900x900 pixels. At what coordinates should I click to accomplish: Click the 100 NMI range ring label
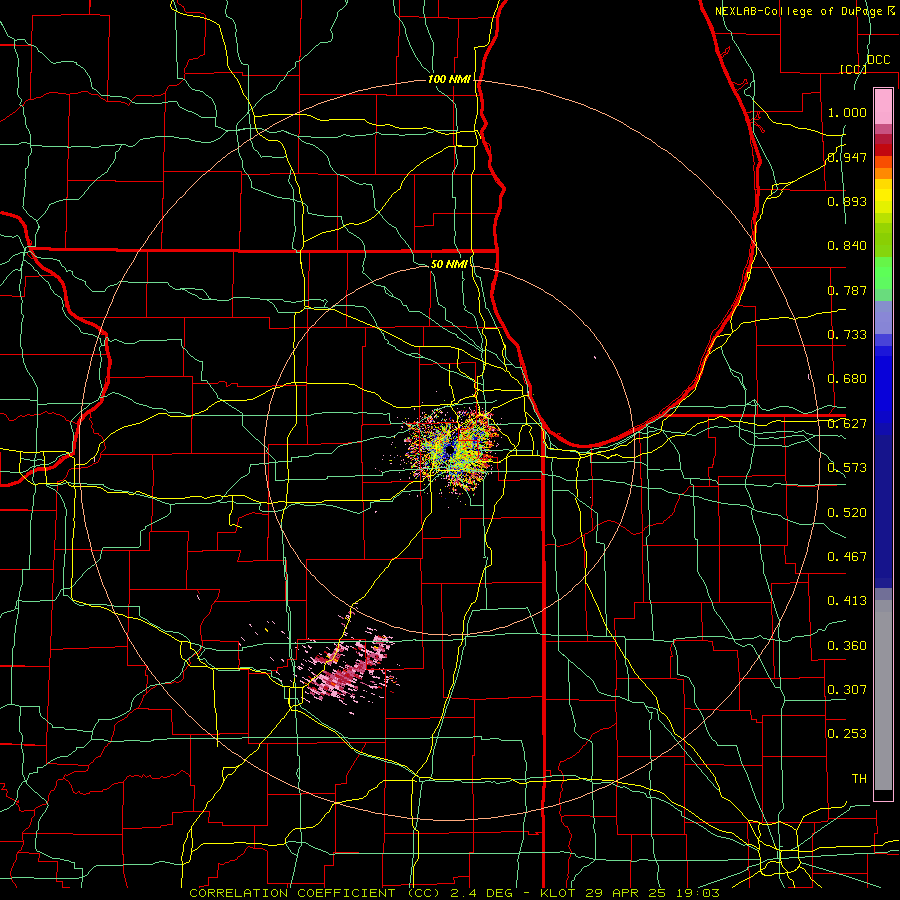[449, 79]
